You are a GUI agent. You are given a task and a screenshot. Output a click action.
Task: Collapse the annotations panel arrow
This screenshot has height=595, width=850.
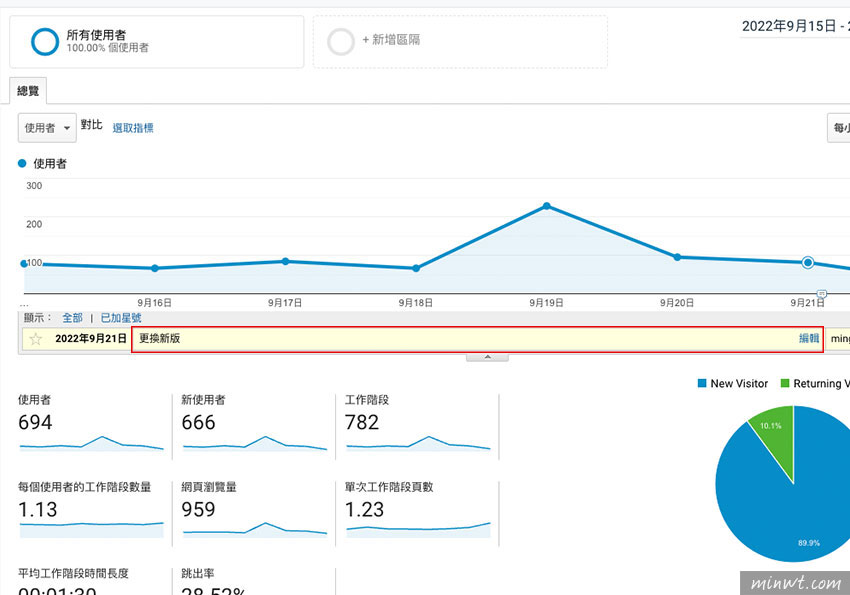487,357
